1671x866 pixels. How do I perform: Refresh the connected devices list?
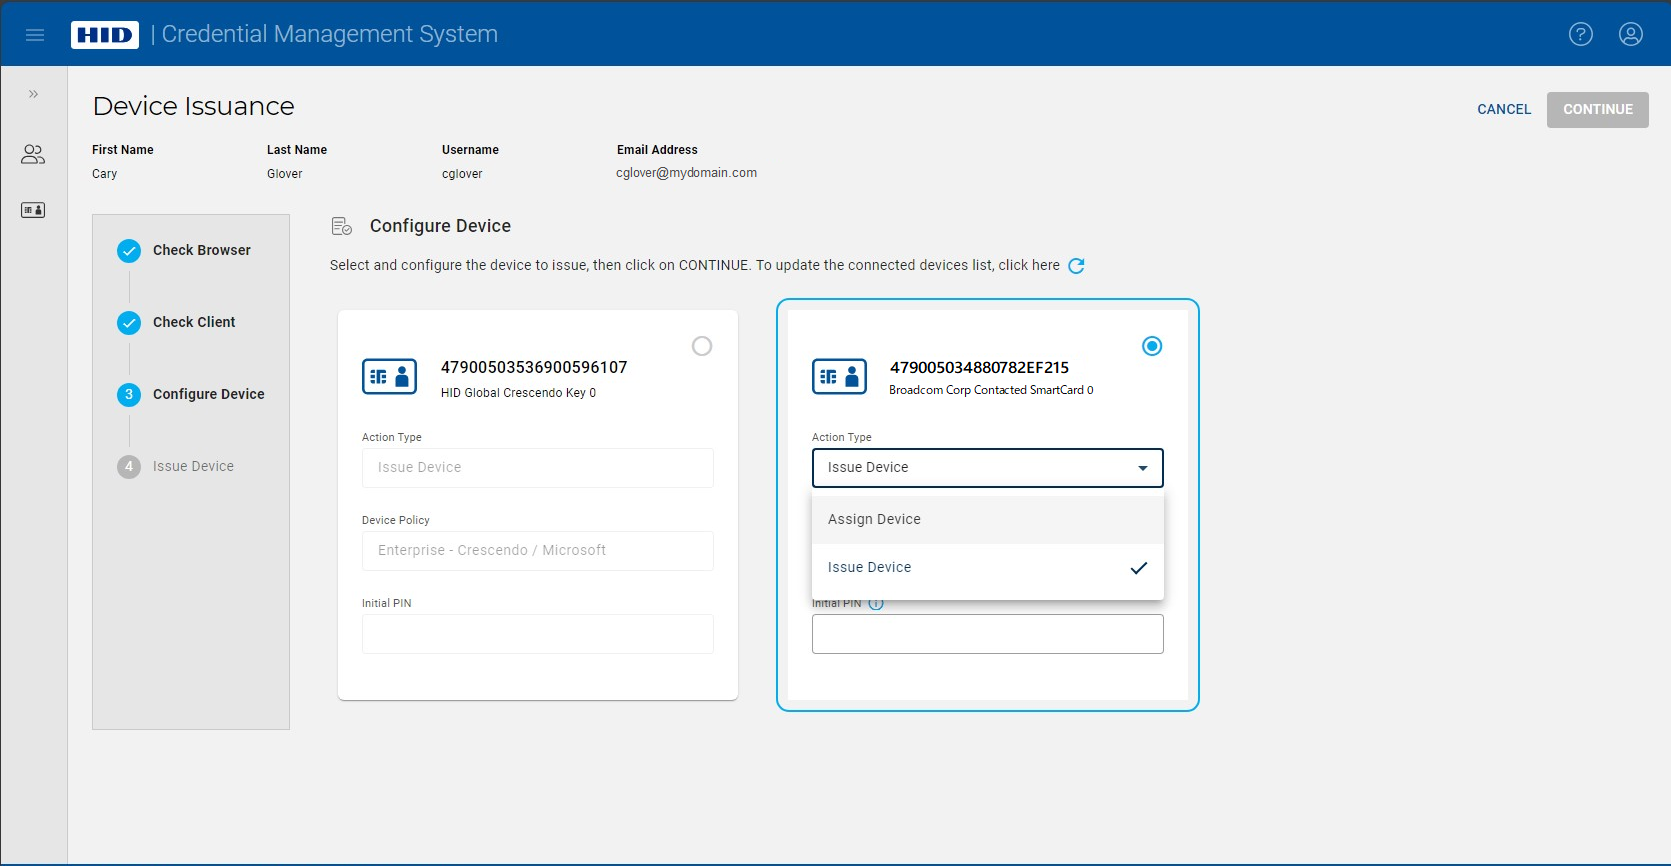click(1076, 266)
